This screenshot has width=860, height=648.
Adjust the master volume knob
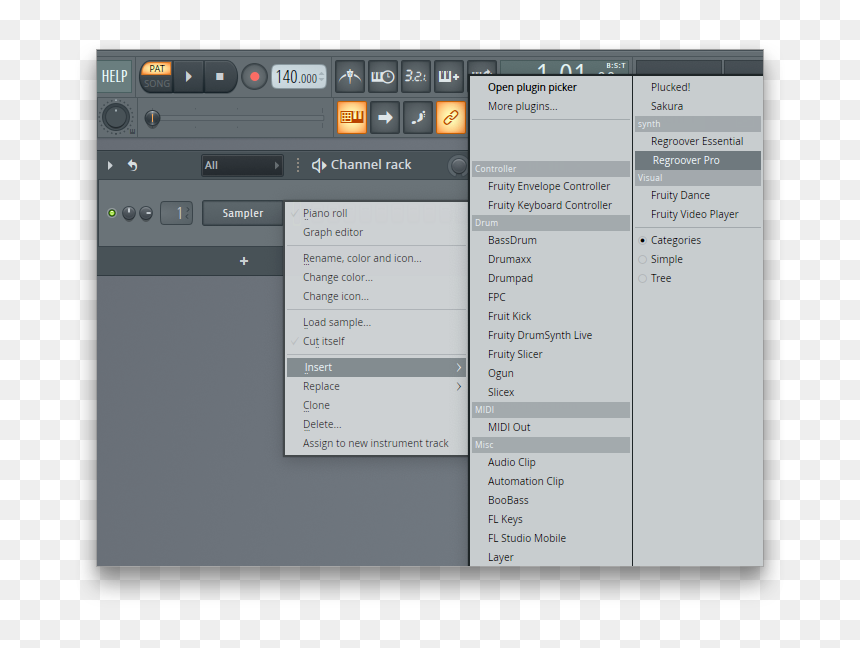(116, 117)
